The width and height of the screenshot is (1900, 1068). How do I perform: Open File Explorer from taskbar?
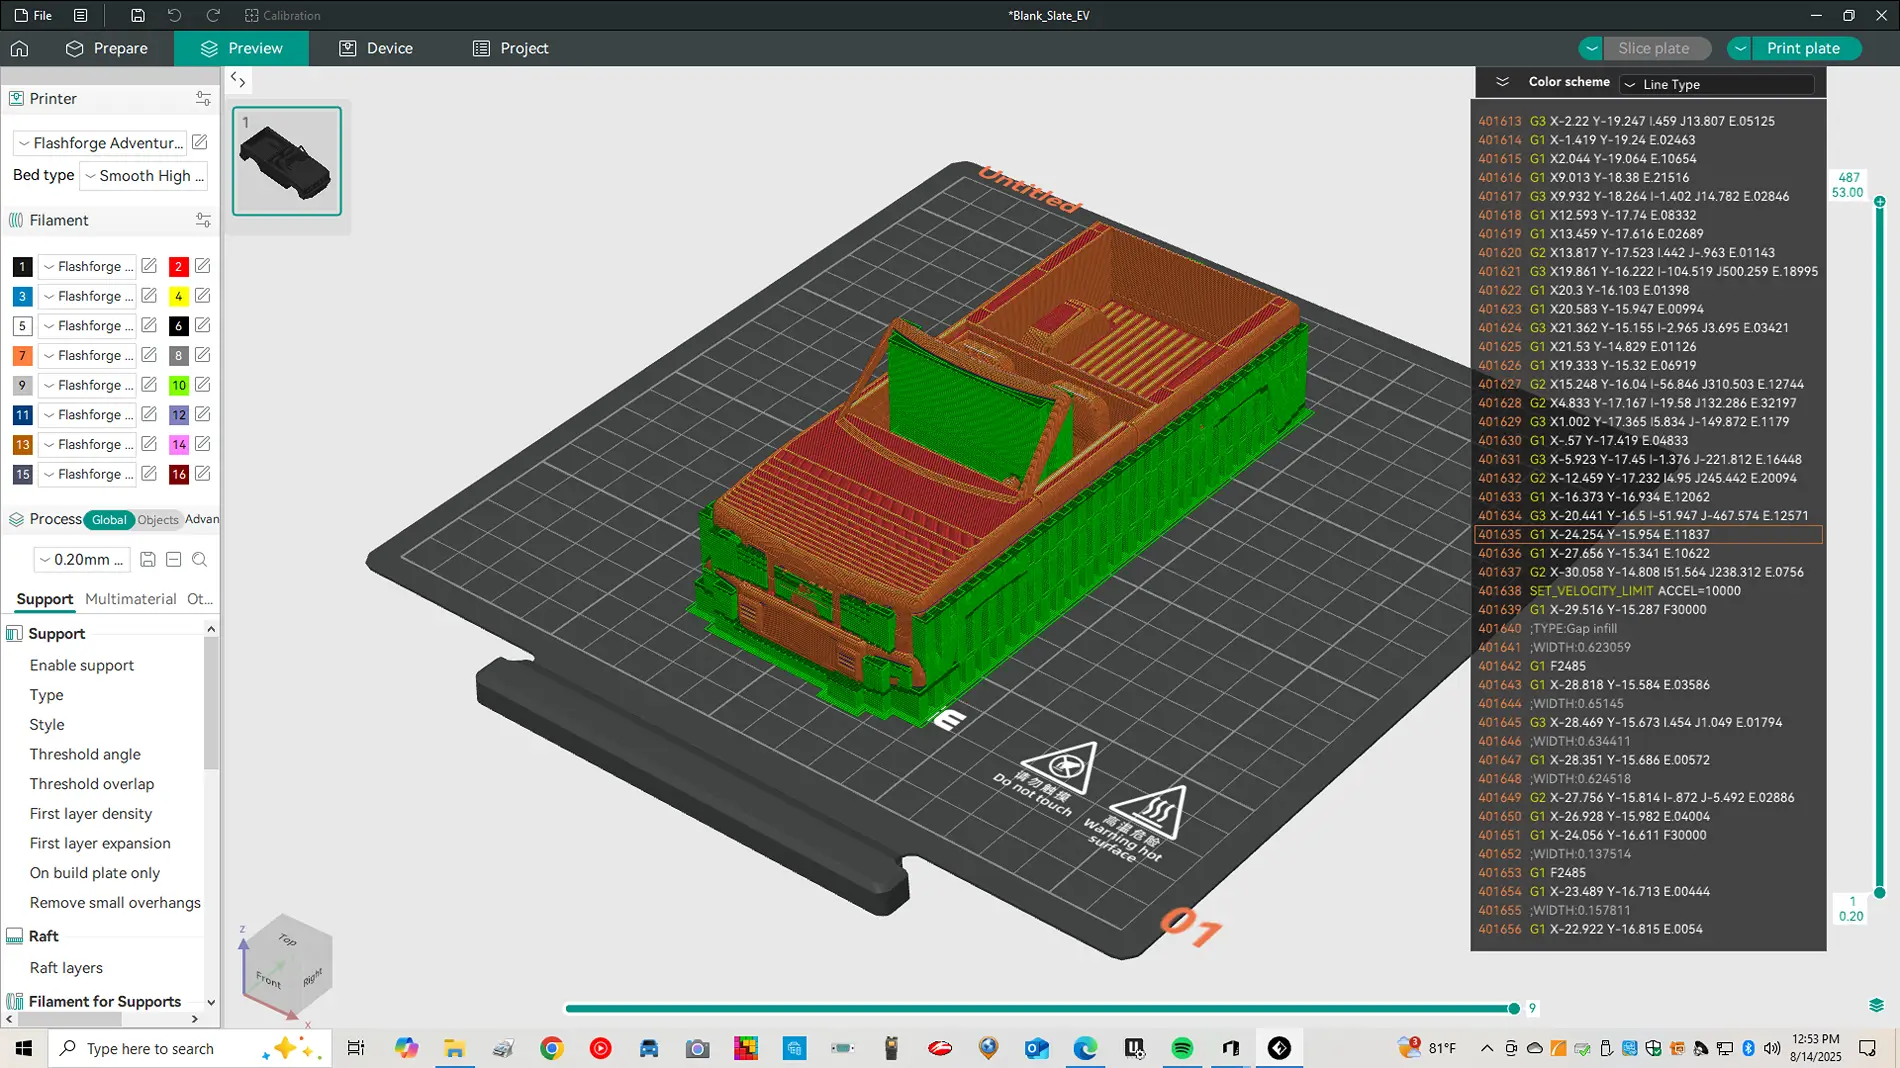click(455, 1048)
